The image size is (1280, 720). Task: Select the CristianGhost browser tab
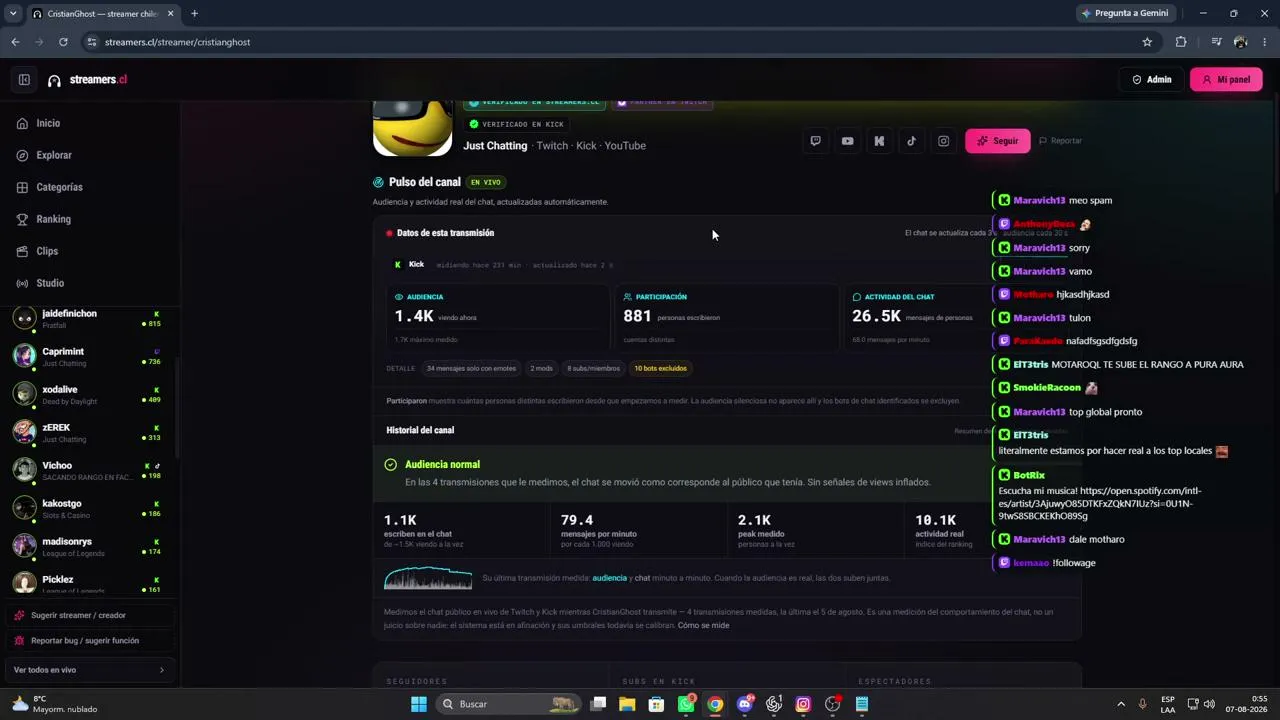pos(103,14)
